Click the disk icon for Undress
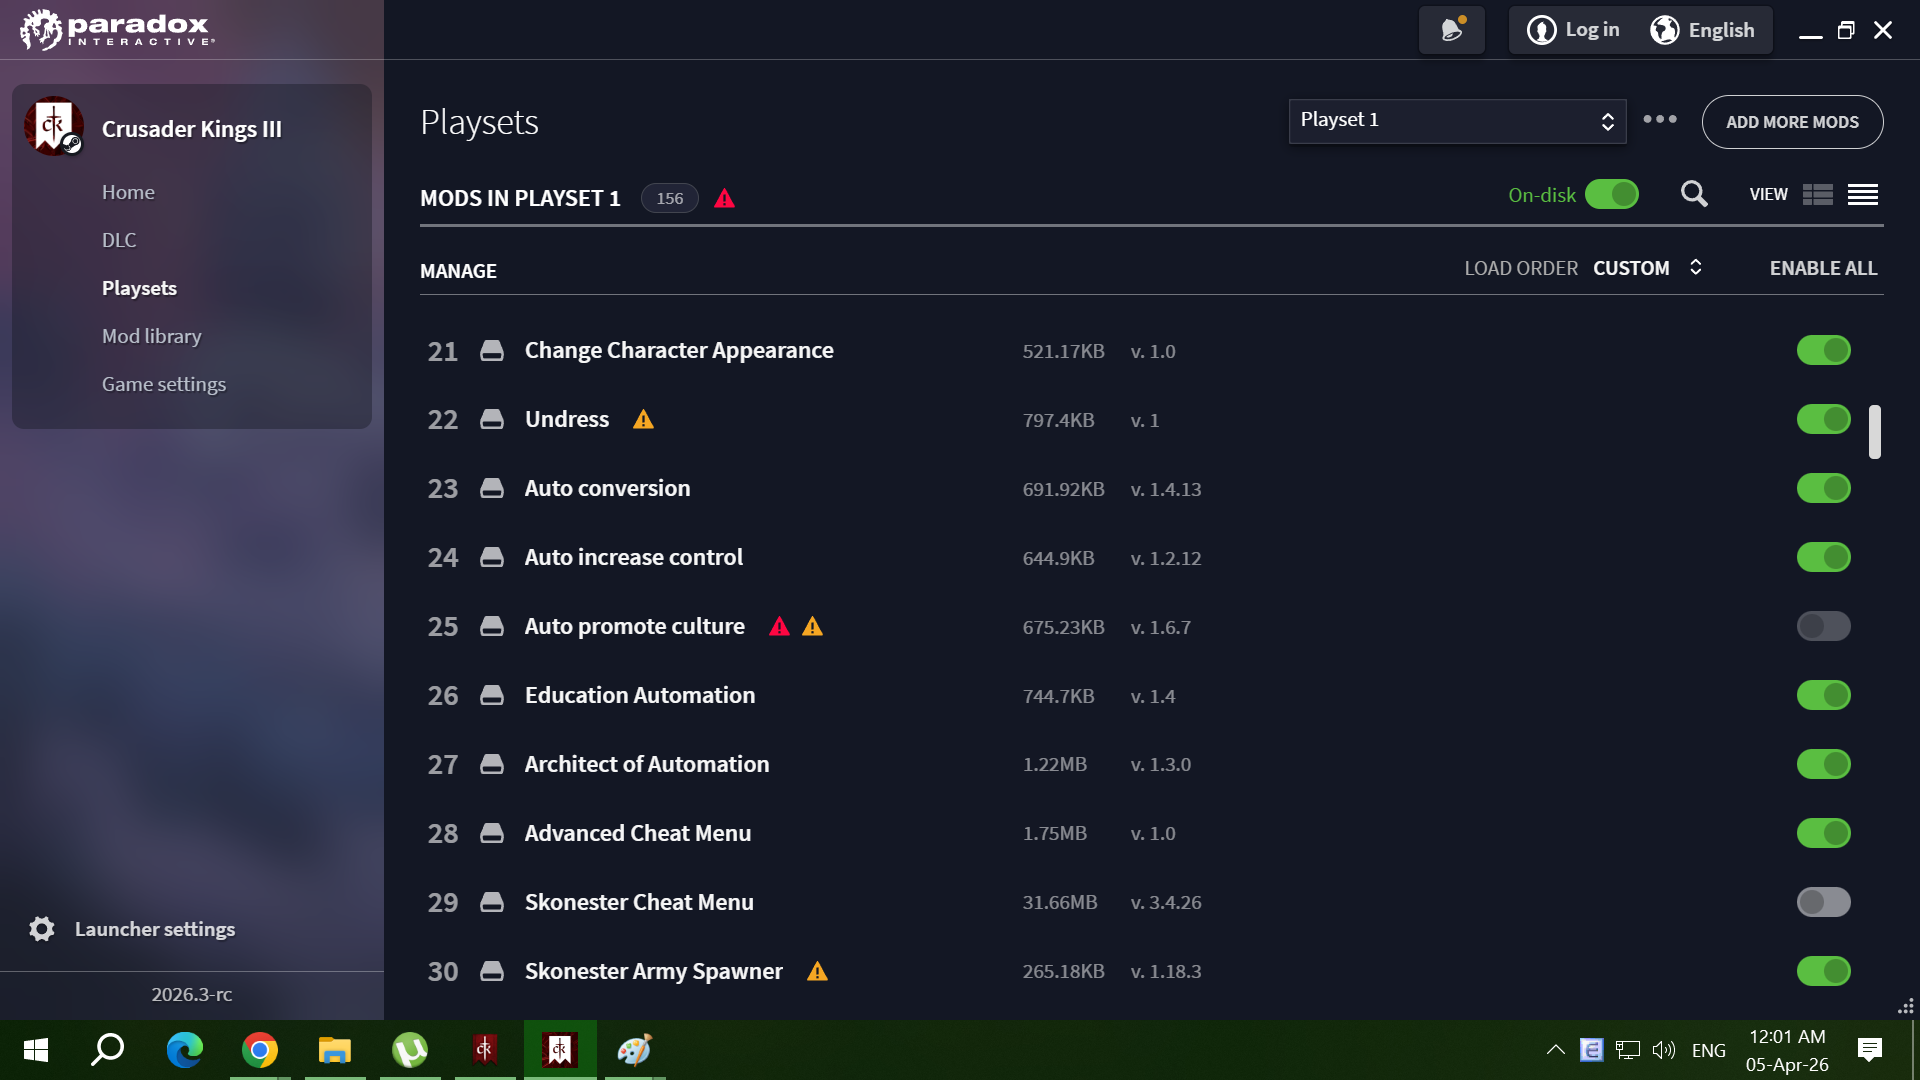1920x1080 pixels. [x=492, y=420]
